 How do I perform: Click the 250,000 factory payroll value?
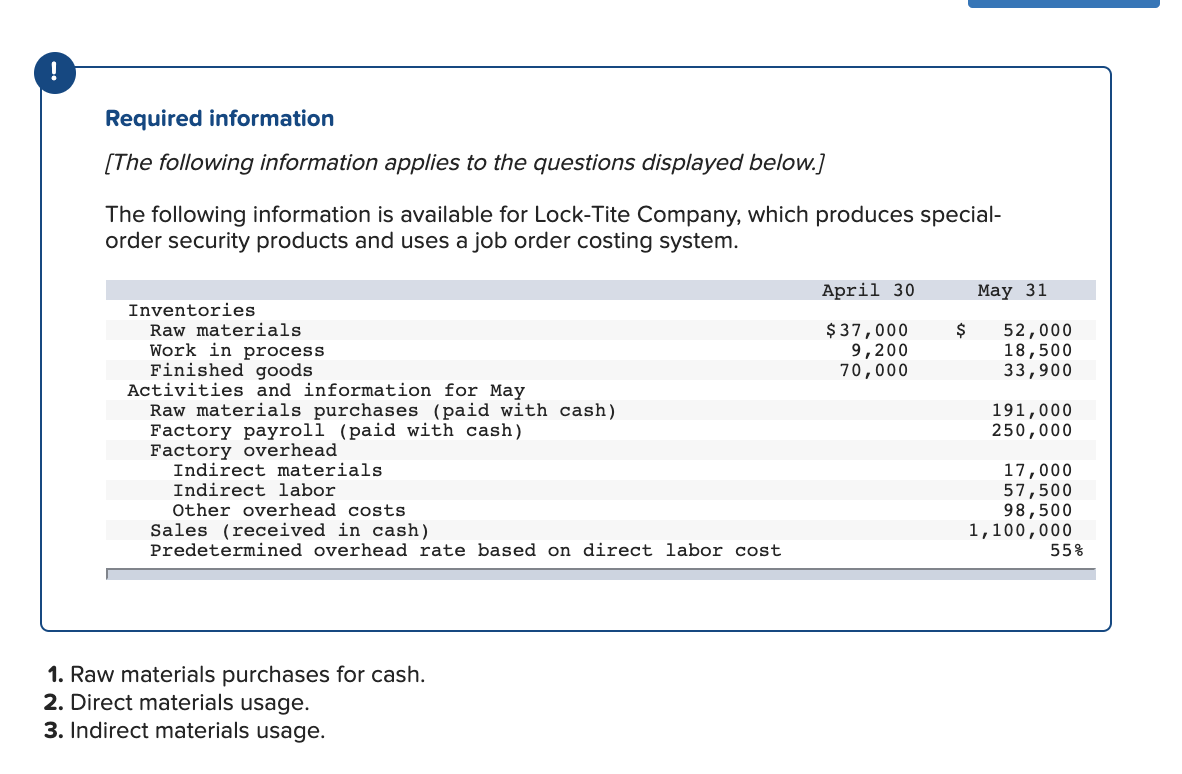coord(1031,430)
